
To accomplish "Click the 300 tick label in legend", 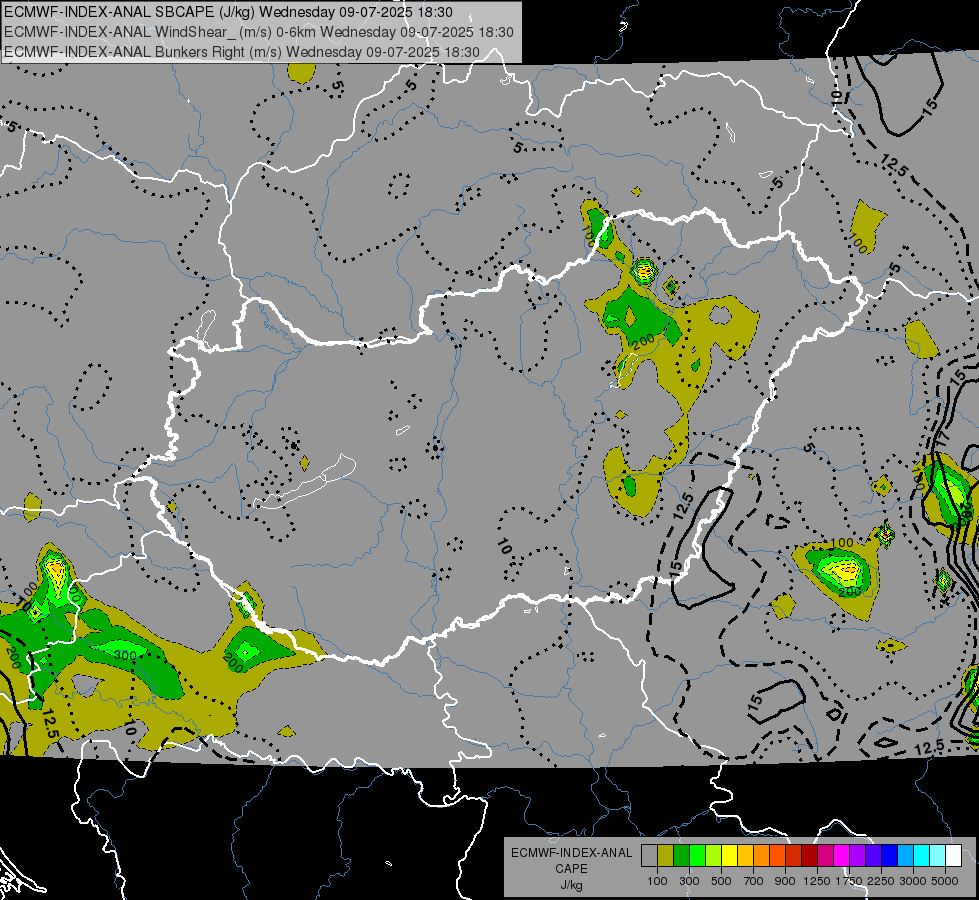I will tap(689, 881).
